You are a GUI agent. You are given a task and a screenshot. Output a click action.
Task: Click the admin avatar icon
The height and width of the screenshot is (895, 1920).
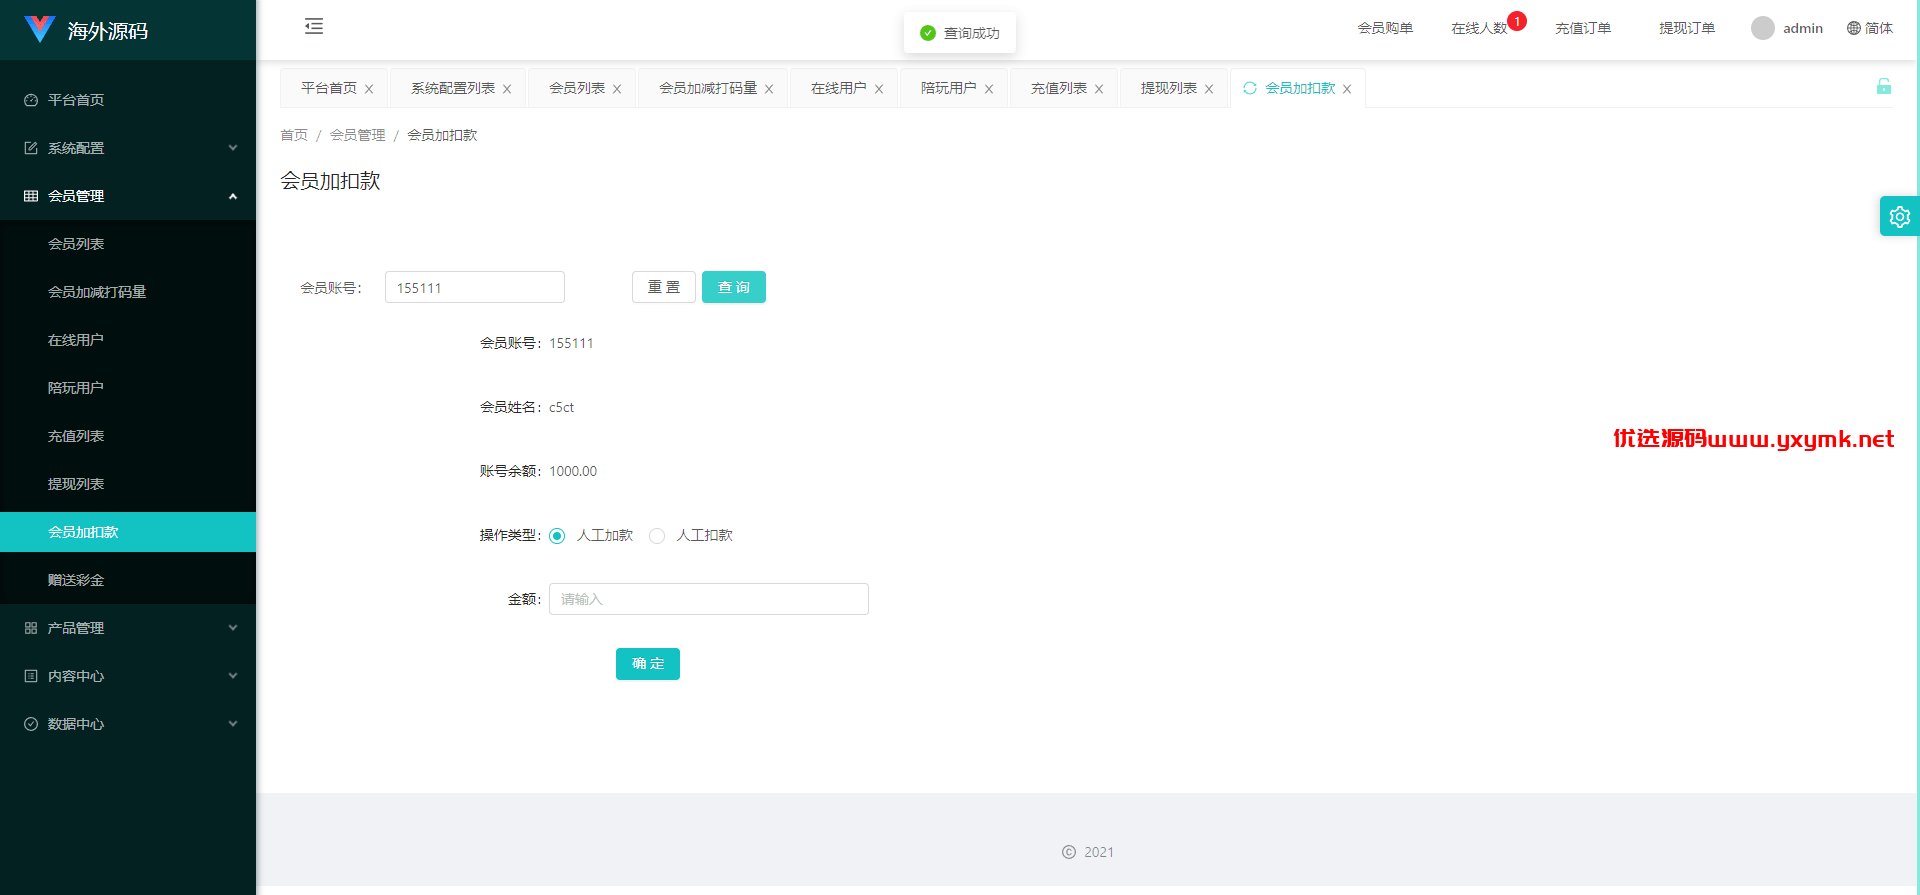tap(1762, 28)
